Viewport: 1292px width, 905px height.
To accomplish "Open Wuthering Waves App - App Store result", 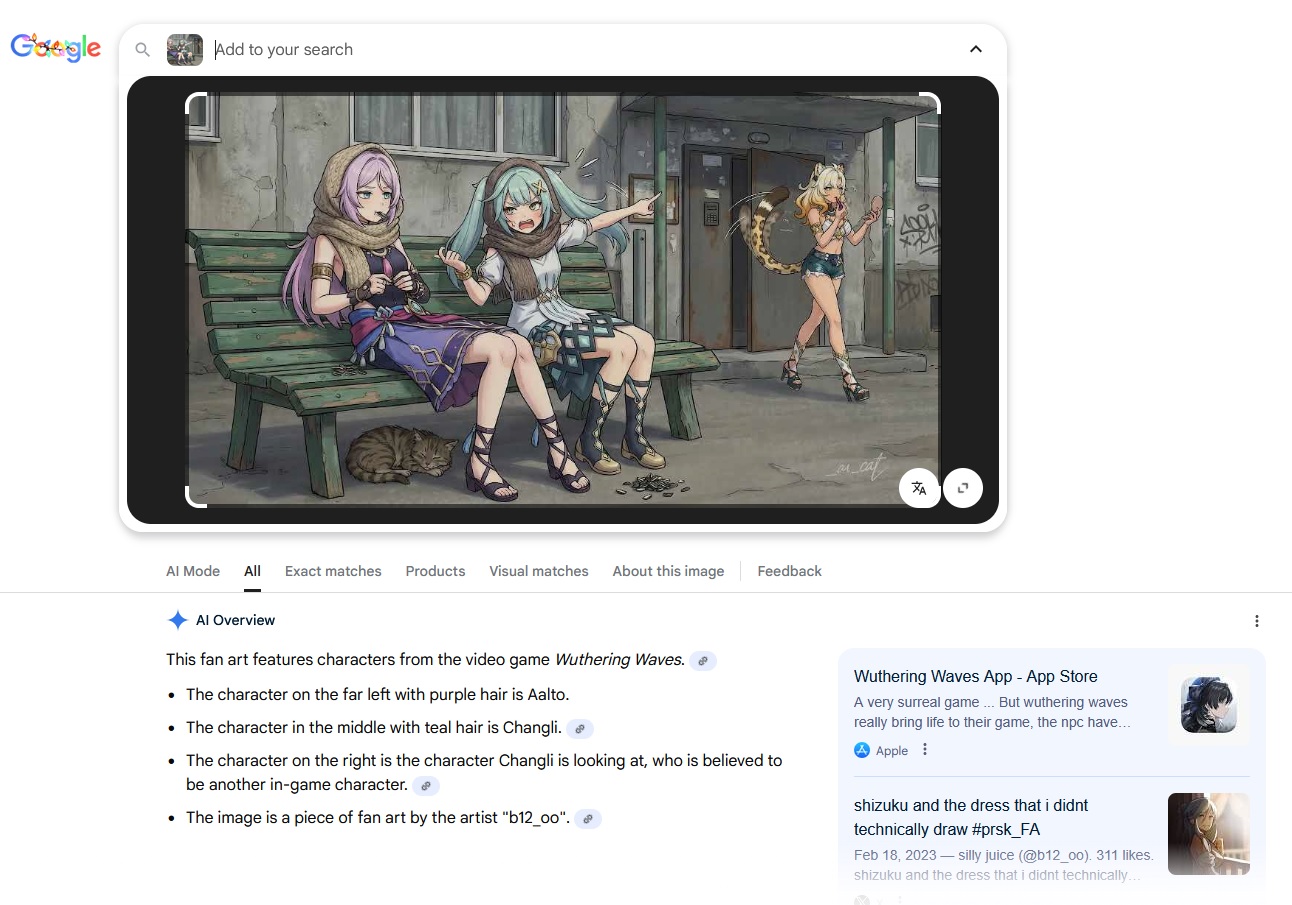I will (976, 676).
